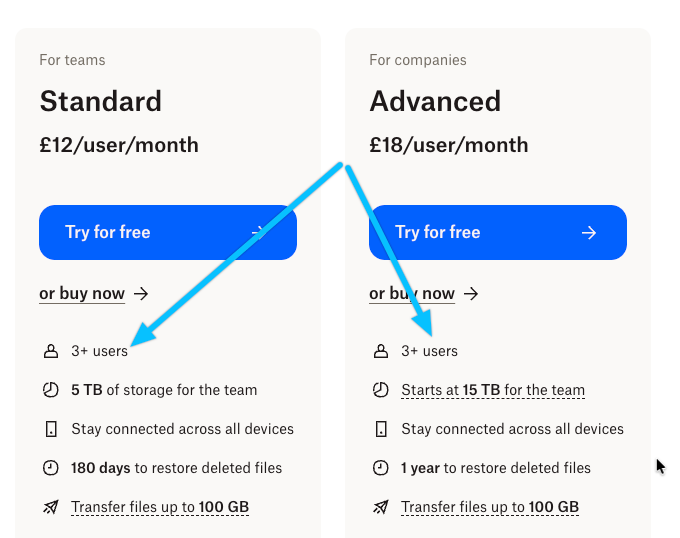The height and width of the screenshot is (538, 680).
Task: Click the user icon in the Standard plan
Action: [x=51, y=351]
